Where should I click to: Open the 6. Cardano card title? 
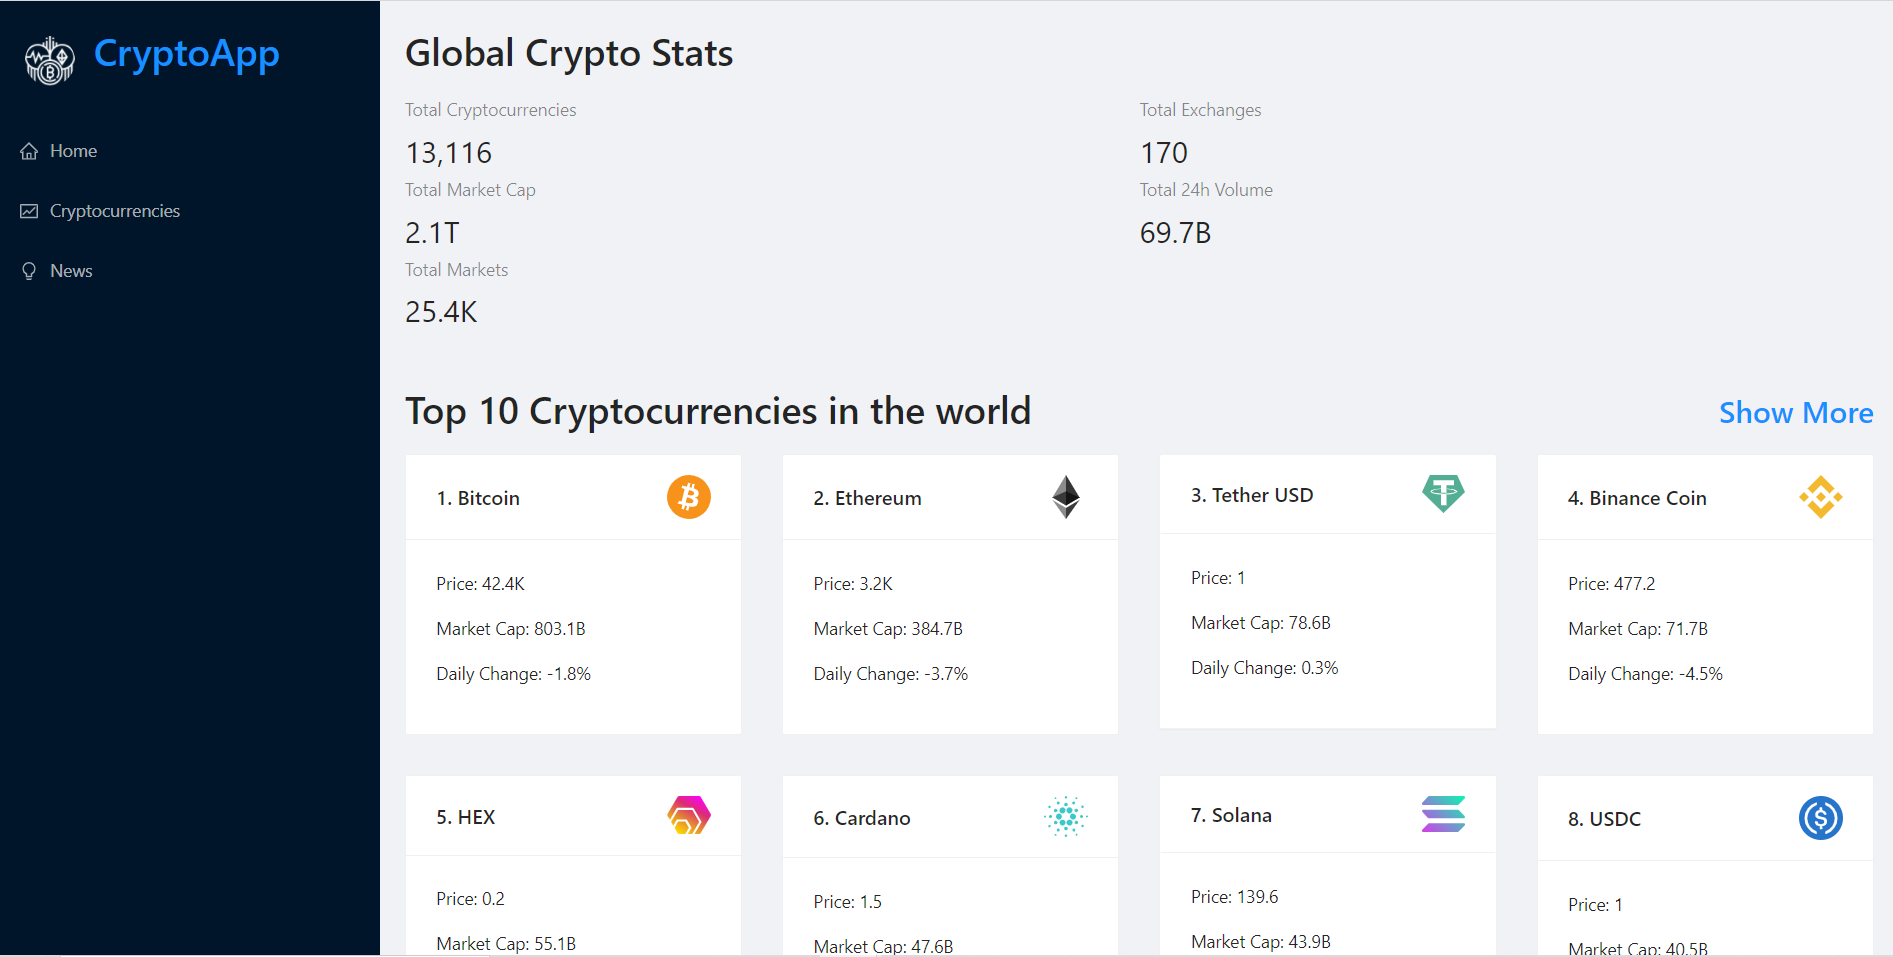coord(861,818)
